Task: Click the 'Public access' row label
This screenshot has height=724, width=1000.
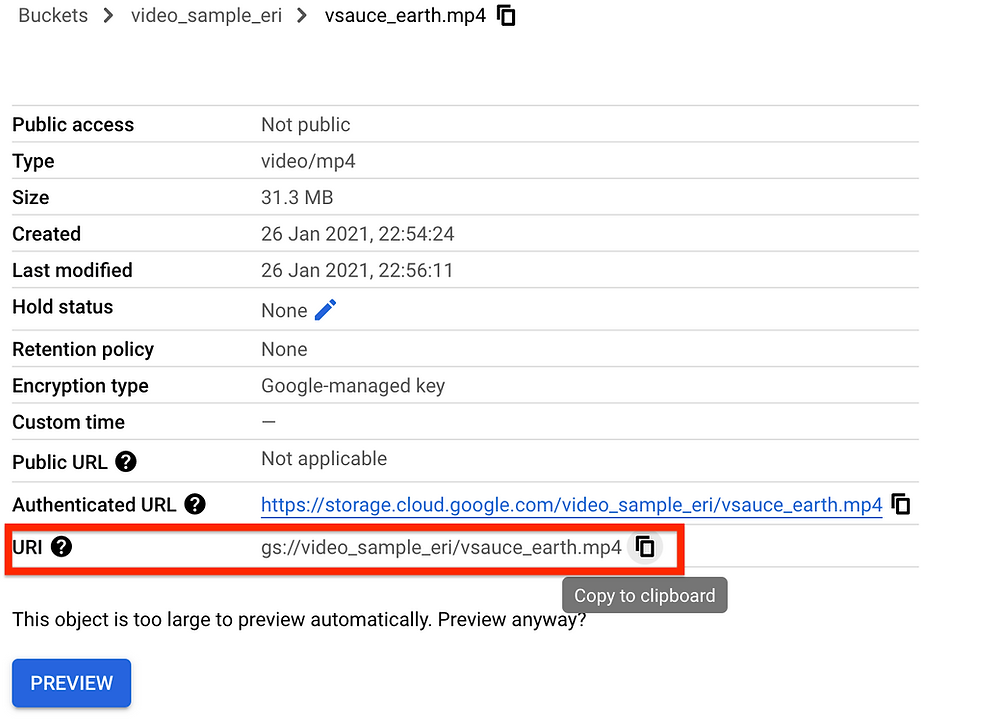Action: (x=73, y=124)
